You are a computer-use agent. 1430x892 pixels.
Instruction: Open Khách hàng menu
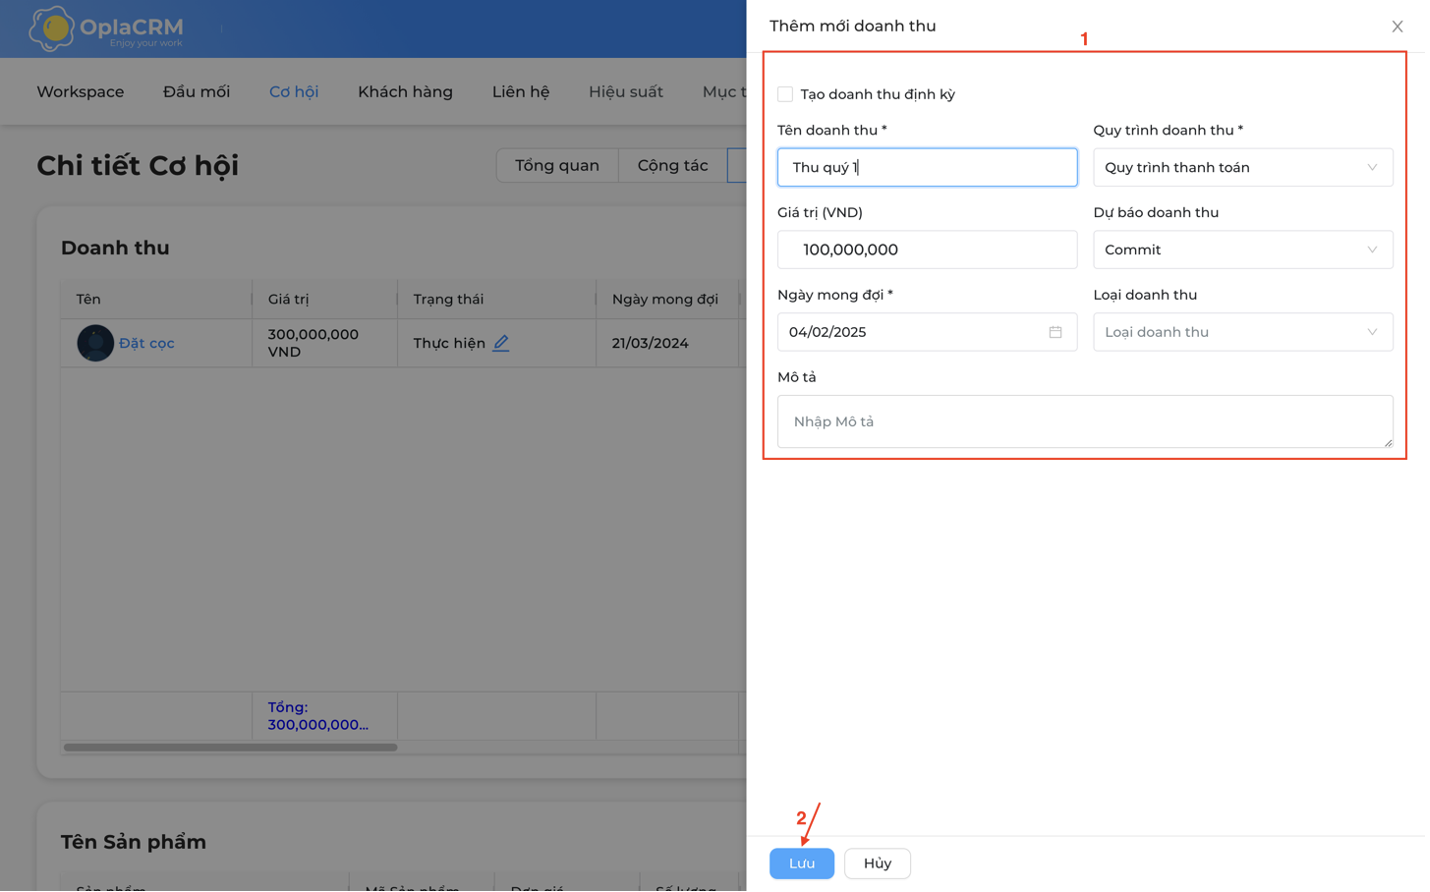(x=405, y=92)
